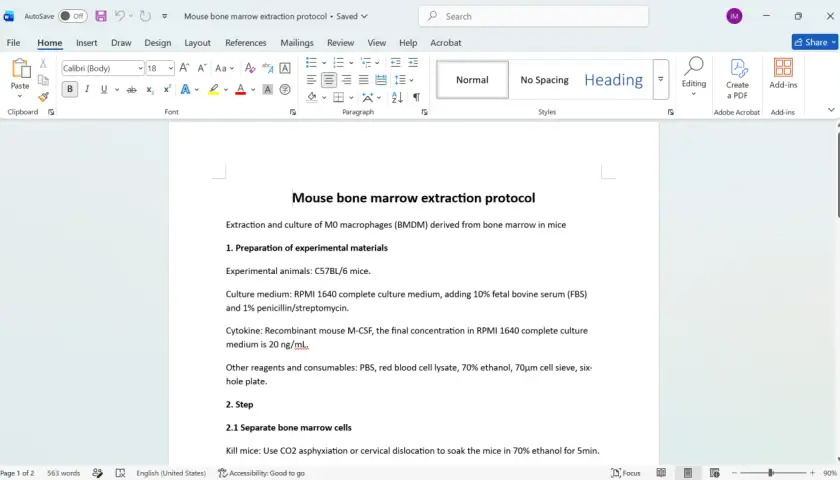Open the File menu
This screenshot has width=840, height=480.
pos(13,43)
